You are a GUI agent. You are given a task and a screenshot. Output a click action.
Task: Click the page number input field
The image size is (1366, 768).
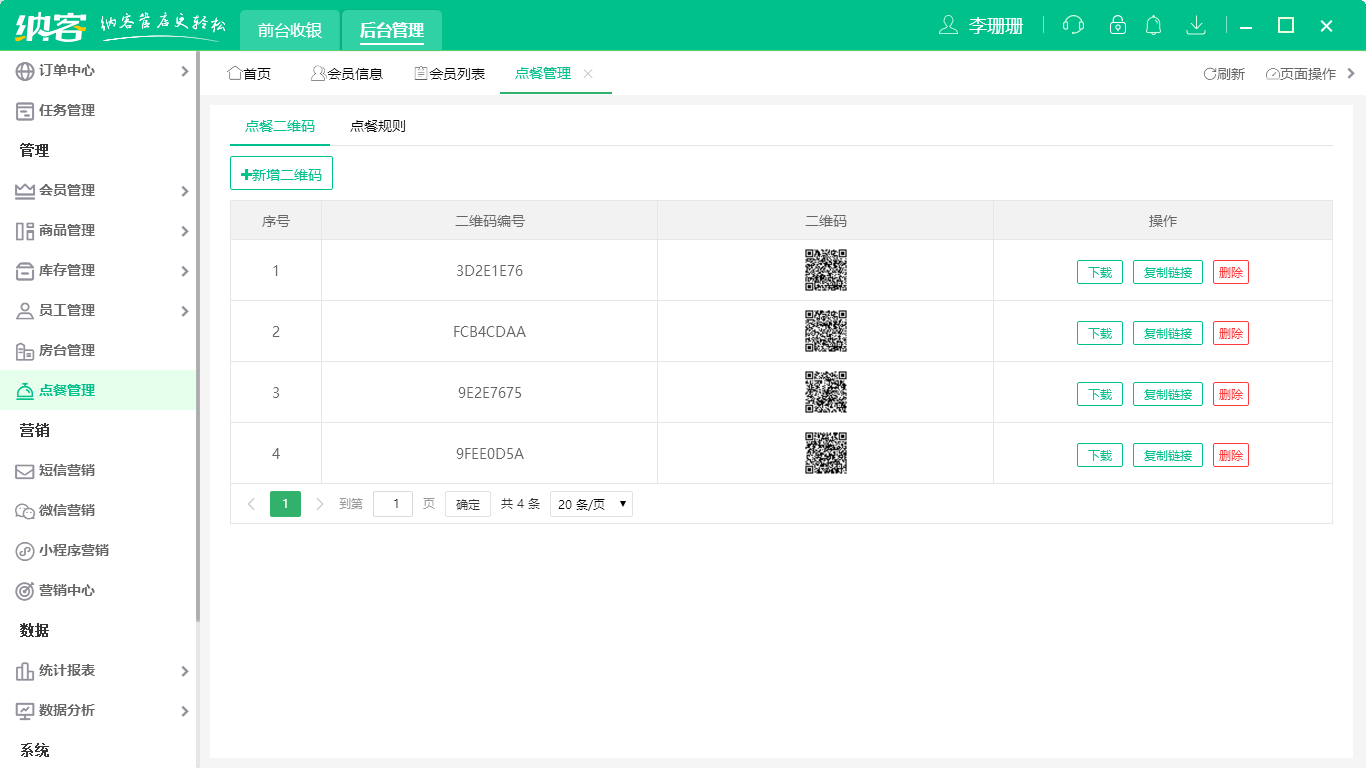tap(393, 504)
